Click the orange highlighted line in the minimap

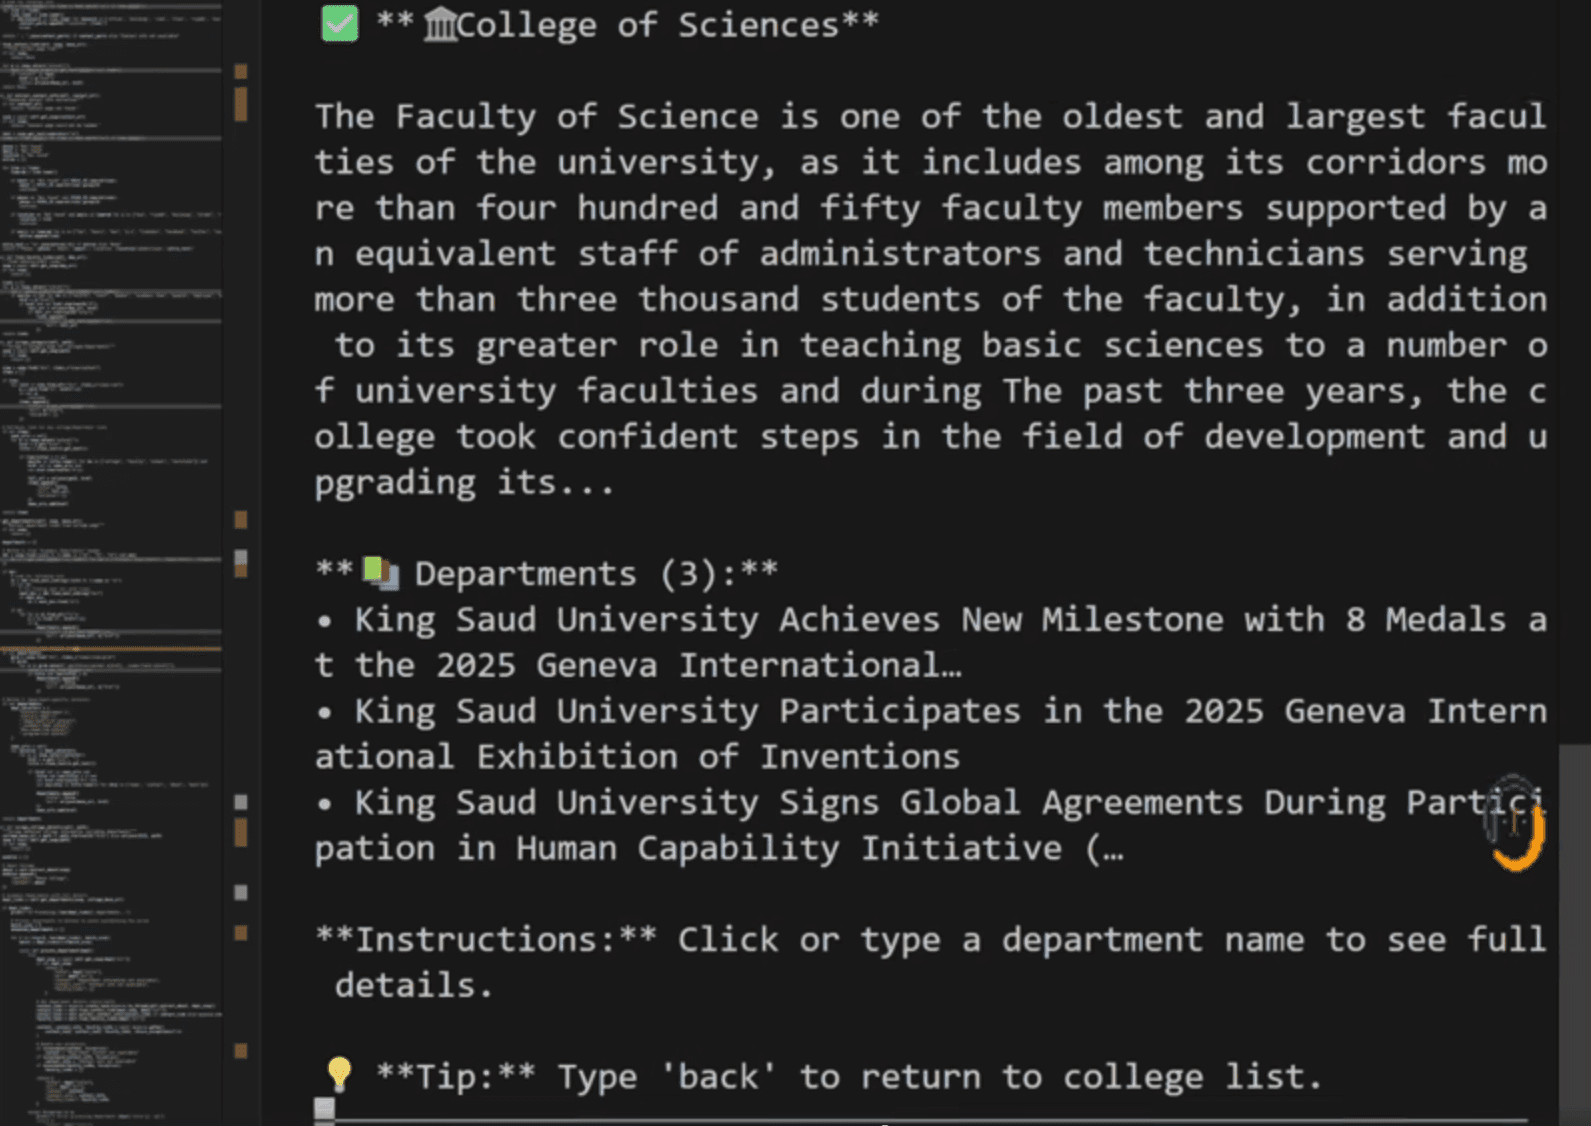pyautogui.click(x=111, y=649)
